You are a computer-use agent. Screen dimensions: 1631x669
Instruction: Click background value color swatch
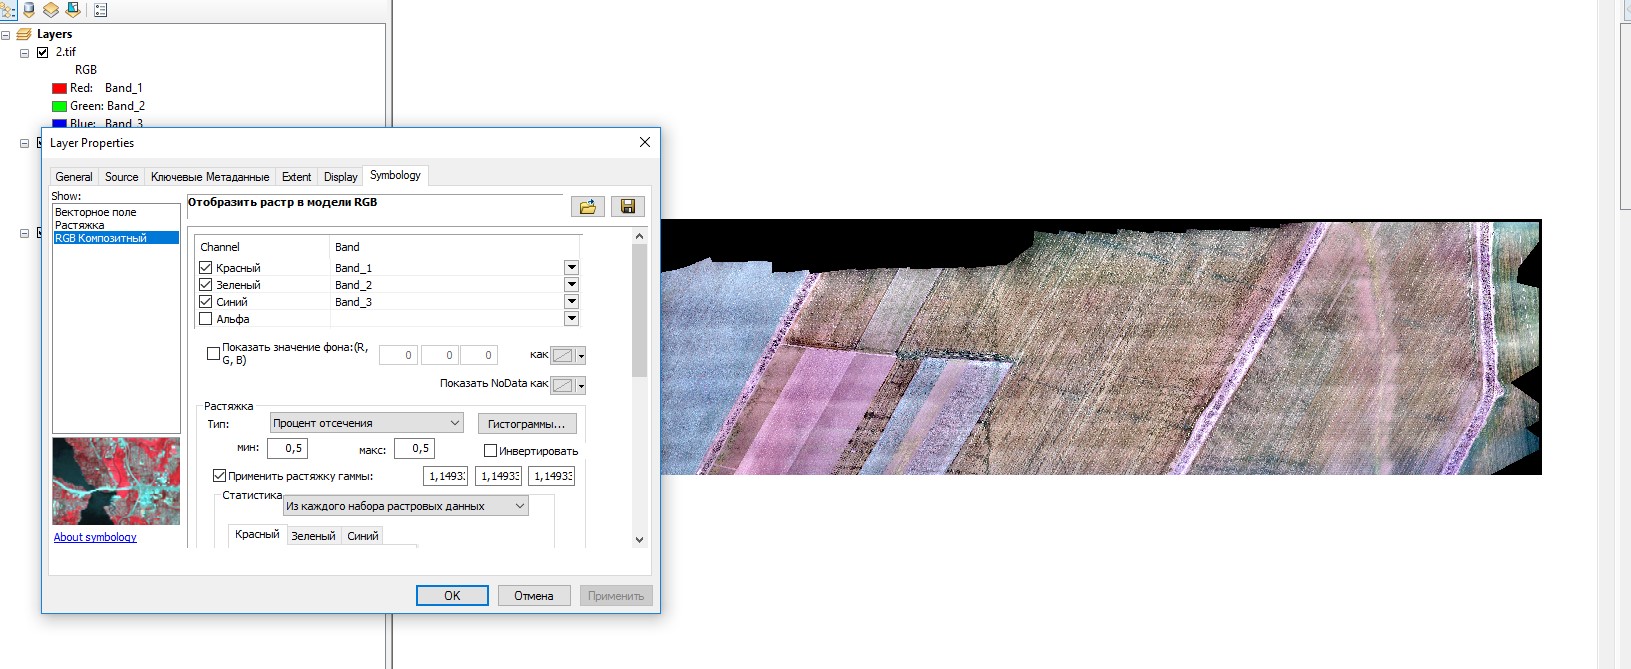point(563,356)
